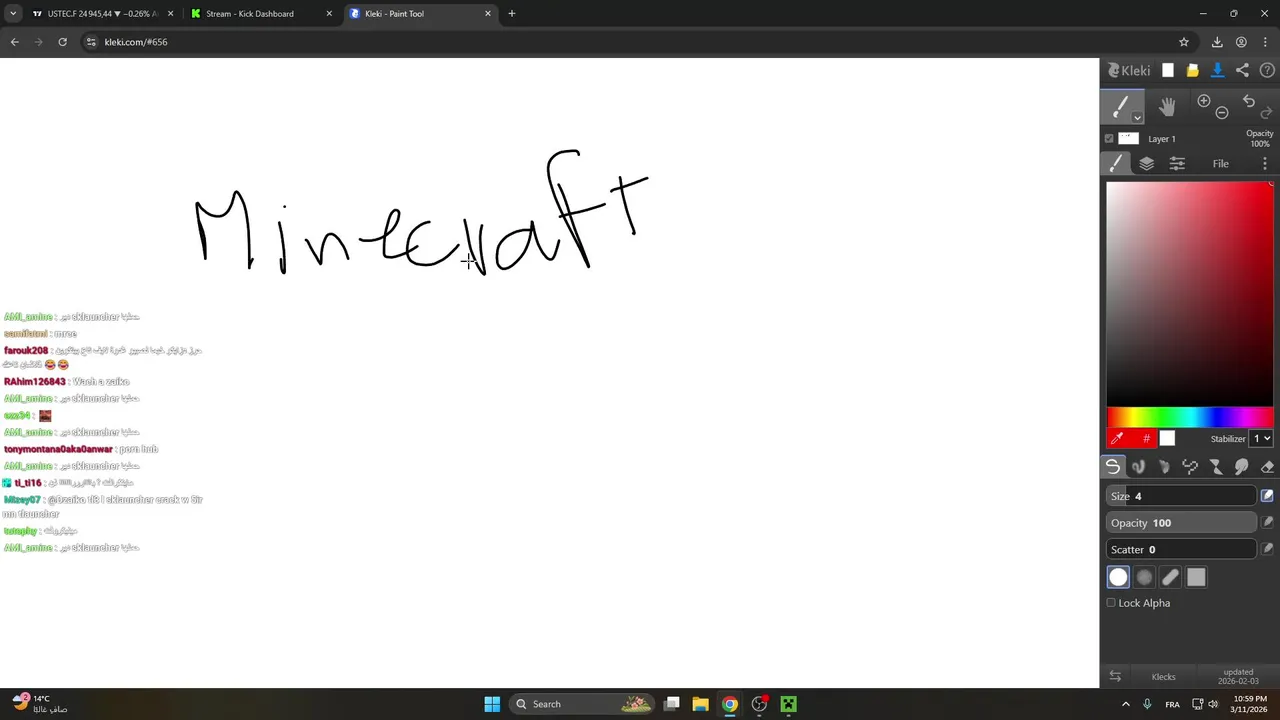
Task: Adjust the brush Opacity slider
Action: tap(1181, 522)
